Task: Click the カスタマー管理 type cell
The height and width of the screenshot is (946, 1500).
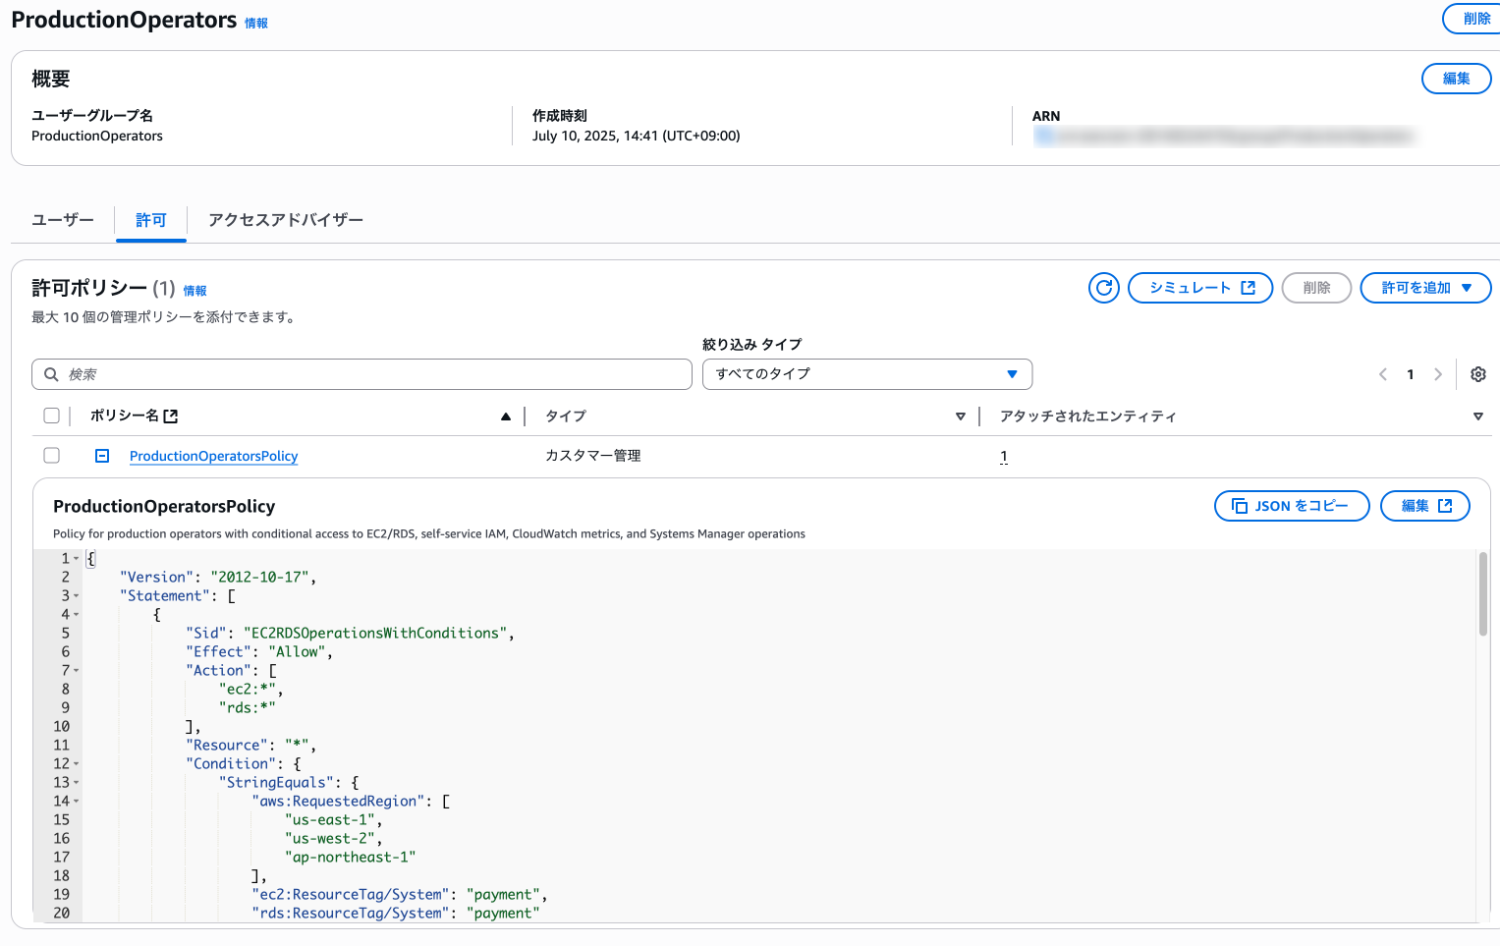Action: [x=593, y=456]
